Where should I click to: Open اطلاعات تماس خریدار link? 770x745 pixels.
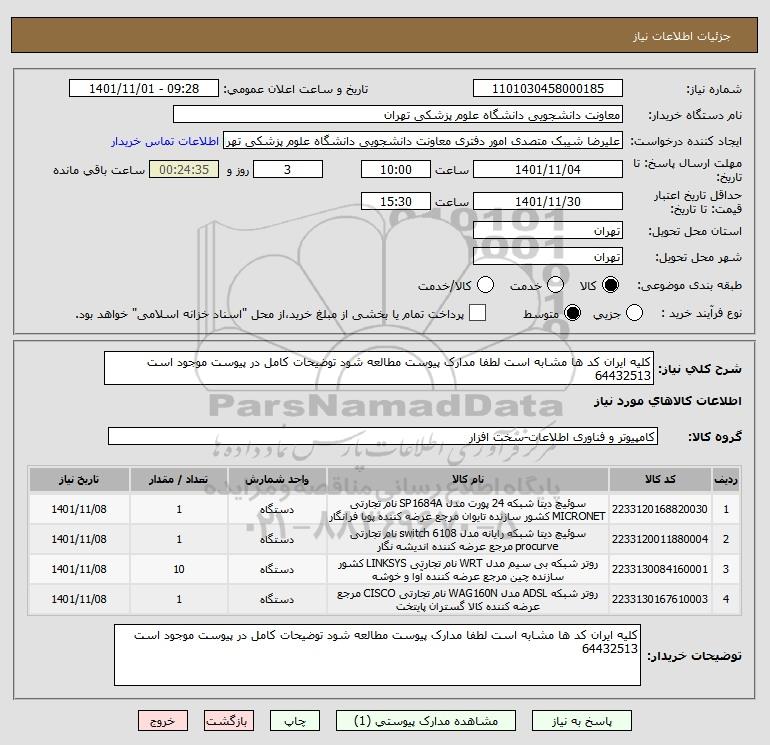tap(165, 141)
